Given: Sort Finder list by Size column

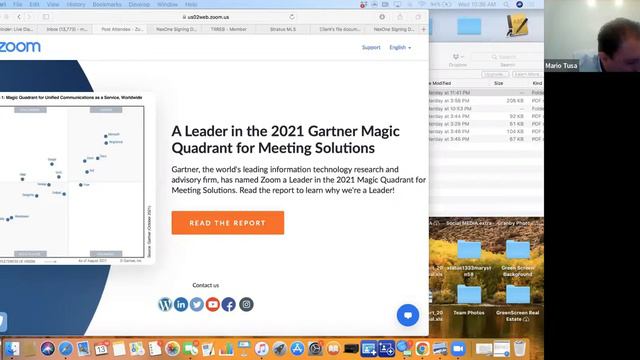Looking at the screenshot, I should pos(499,83).
